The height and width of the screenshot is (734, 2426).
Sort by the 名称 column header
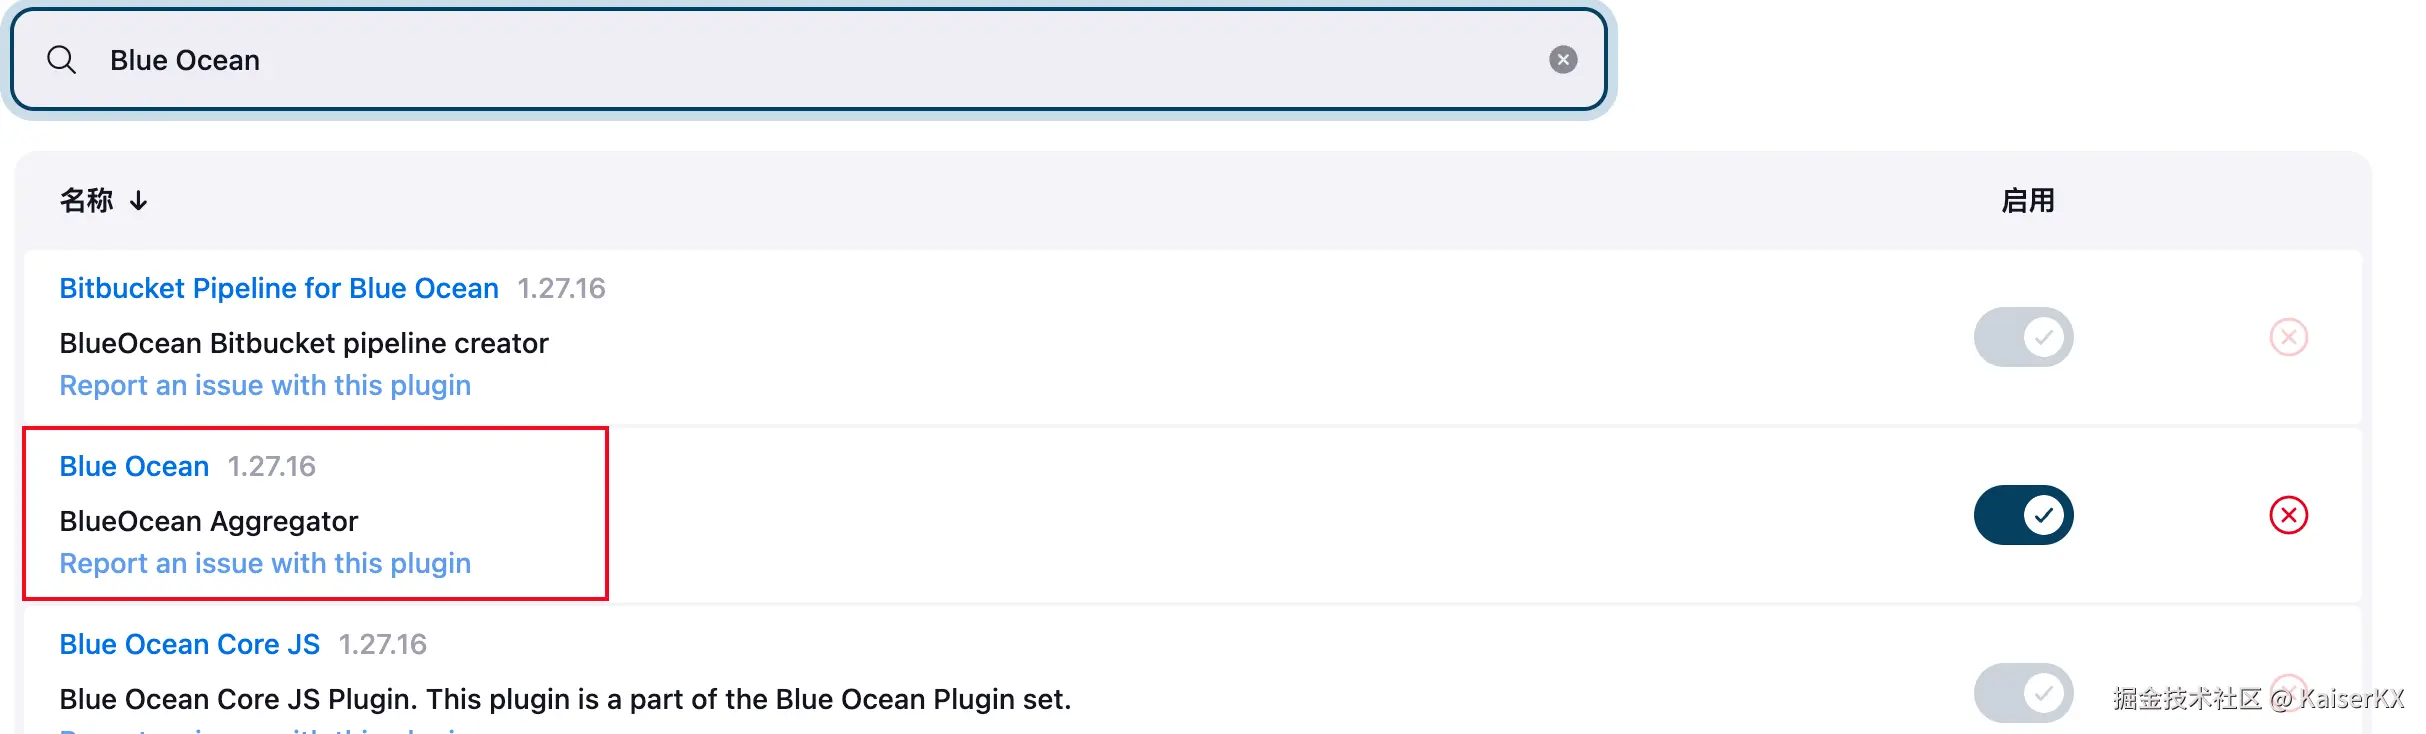click(x=87, y=201)
